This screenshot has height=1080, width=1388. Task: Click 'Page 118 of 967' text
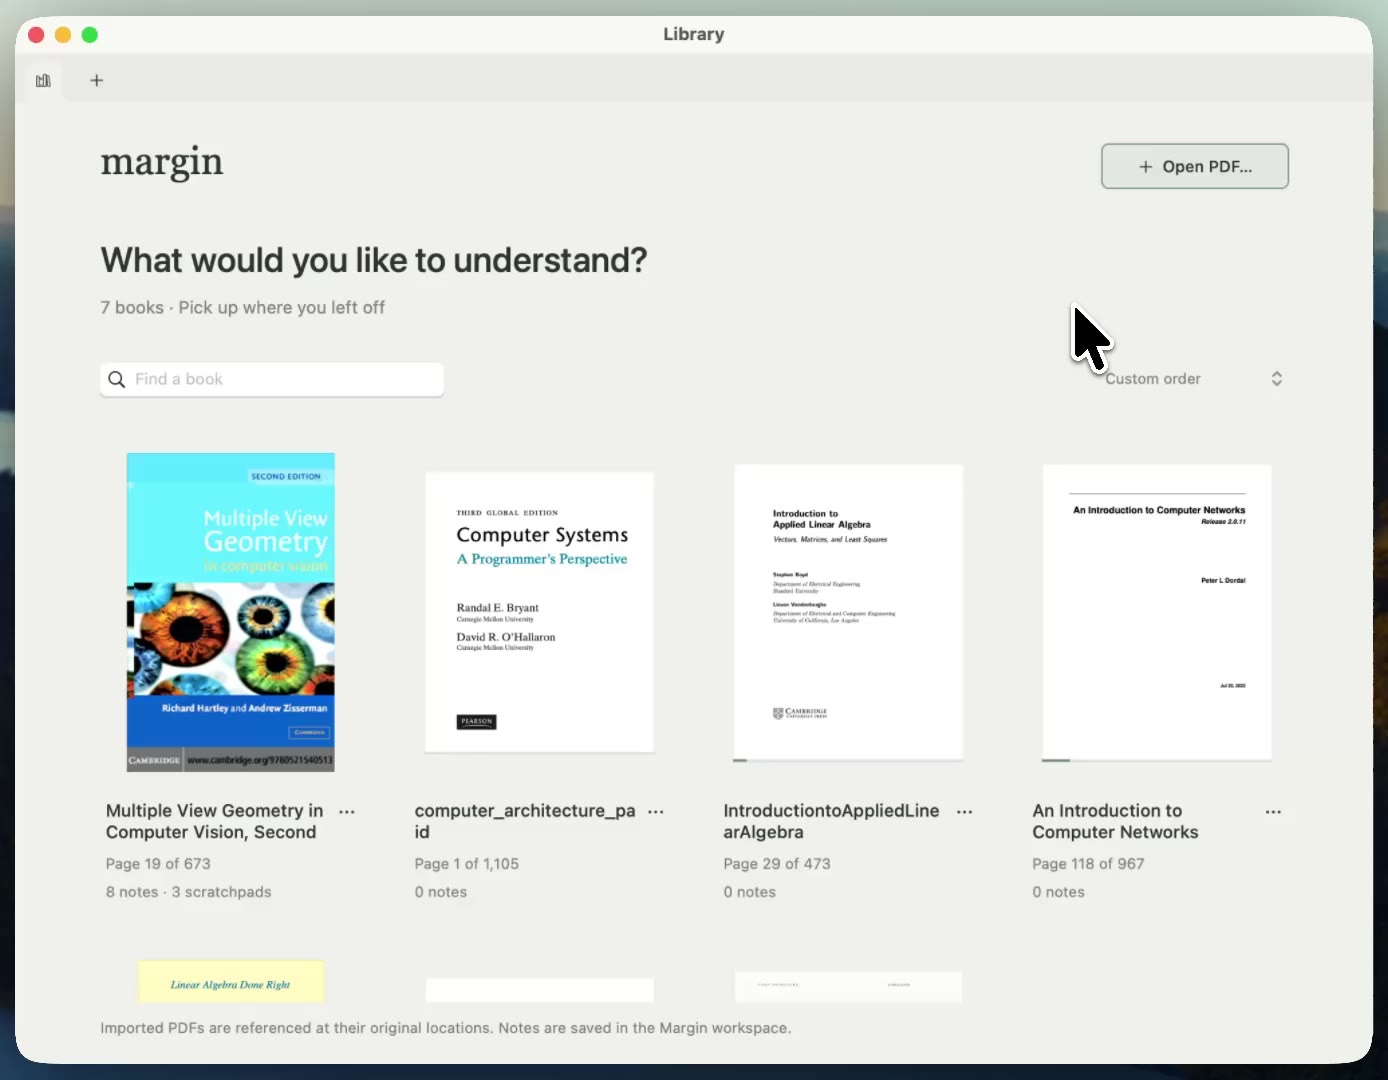[1088, 864]
